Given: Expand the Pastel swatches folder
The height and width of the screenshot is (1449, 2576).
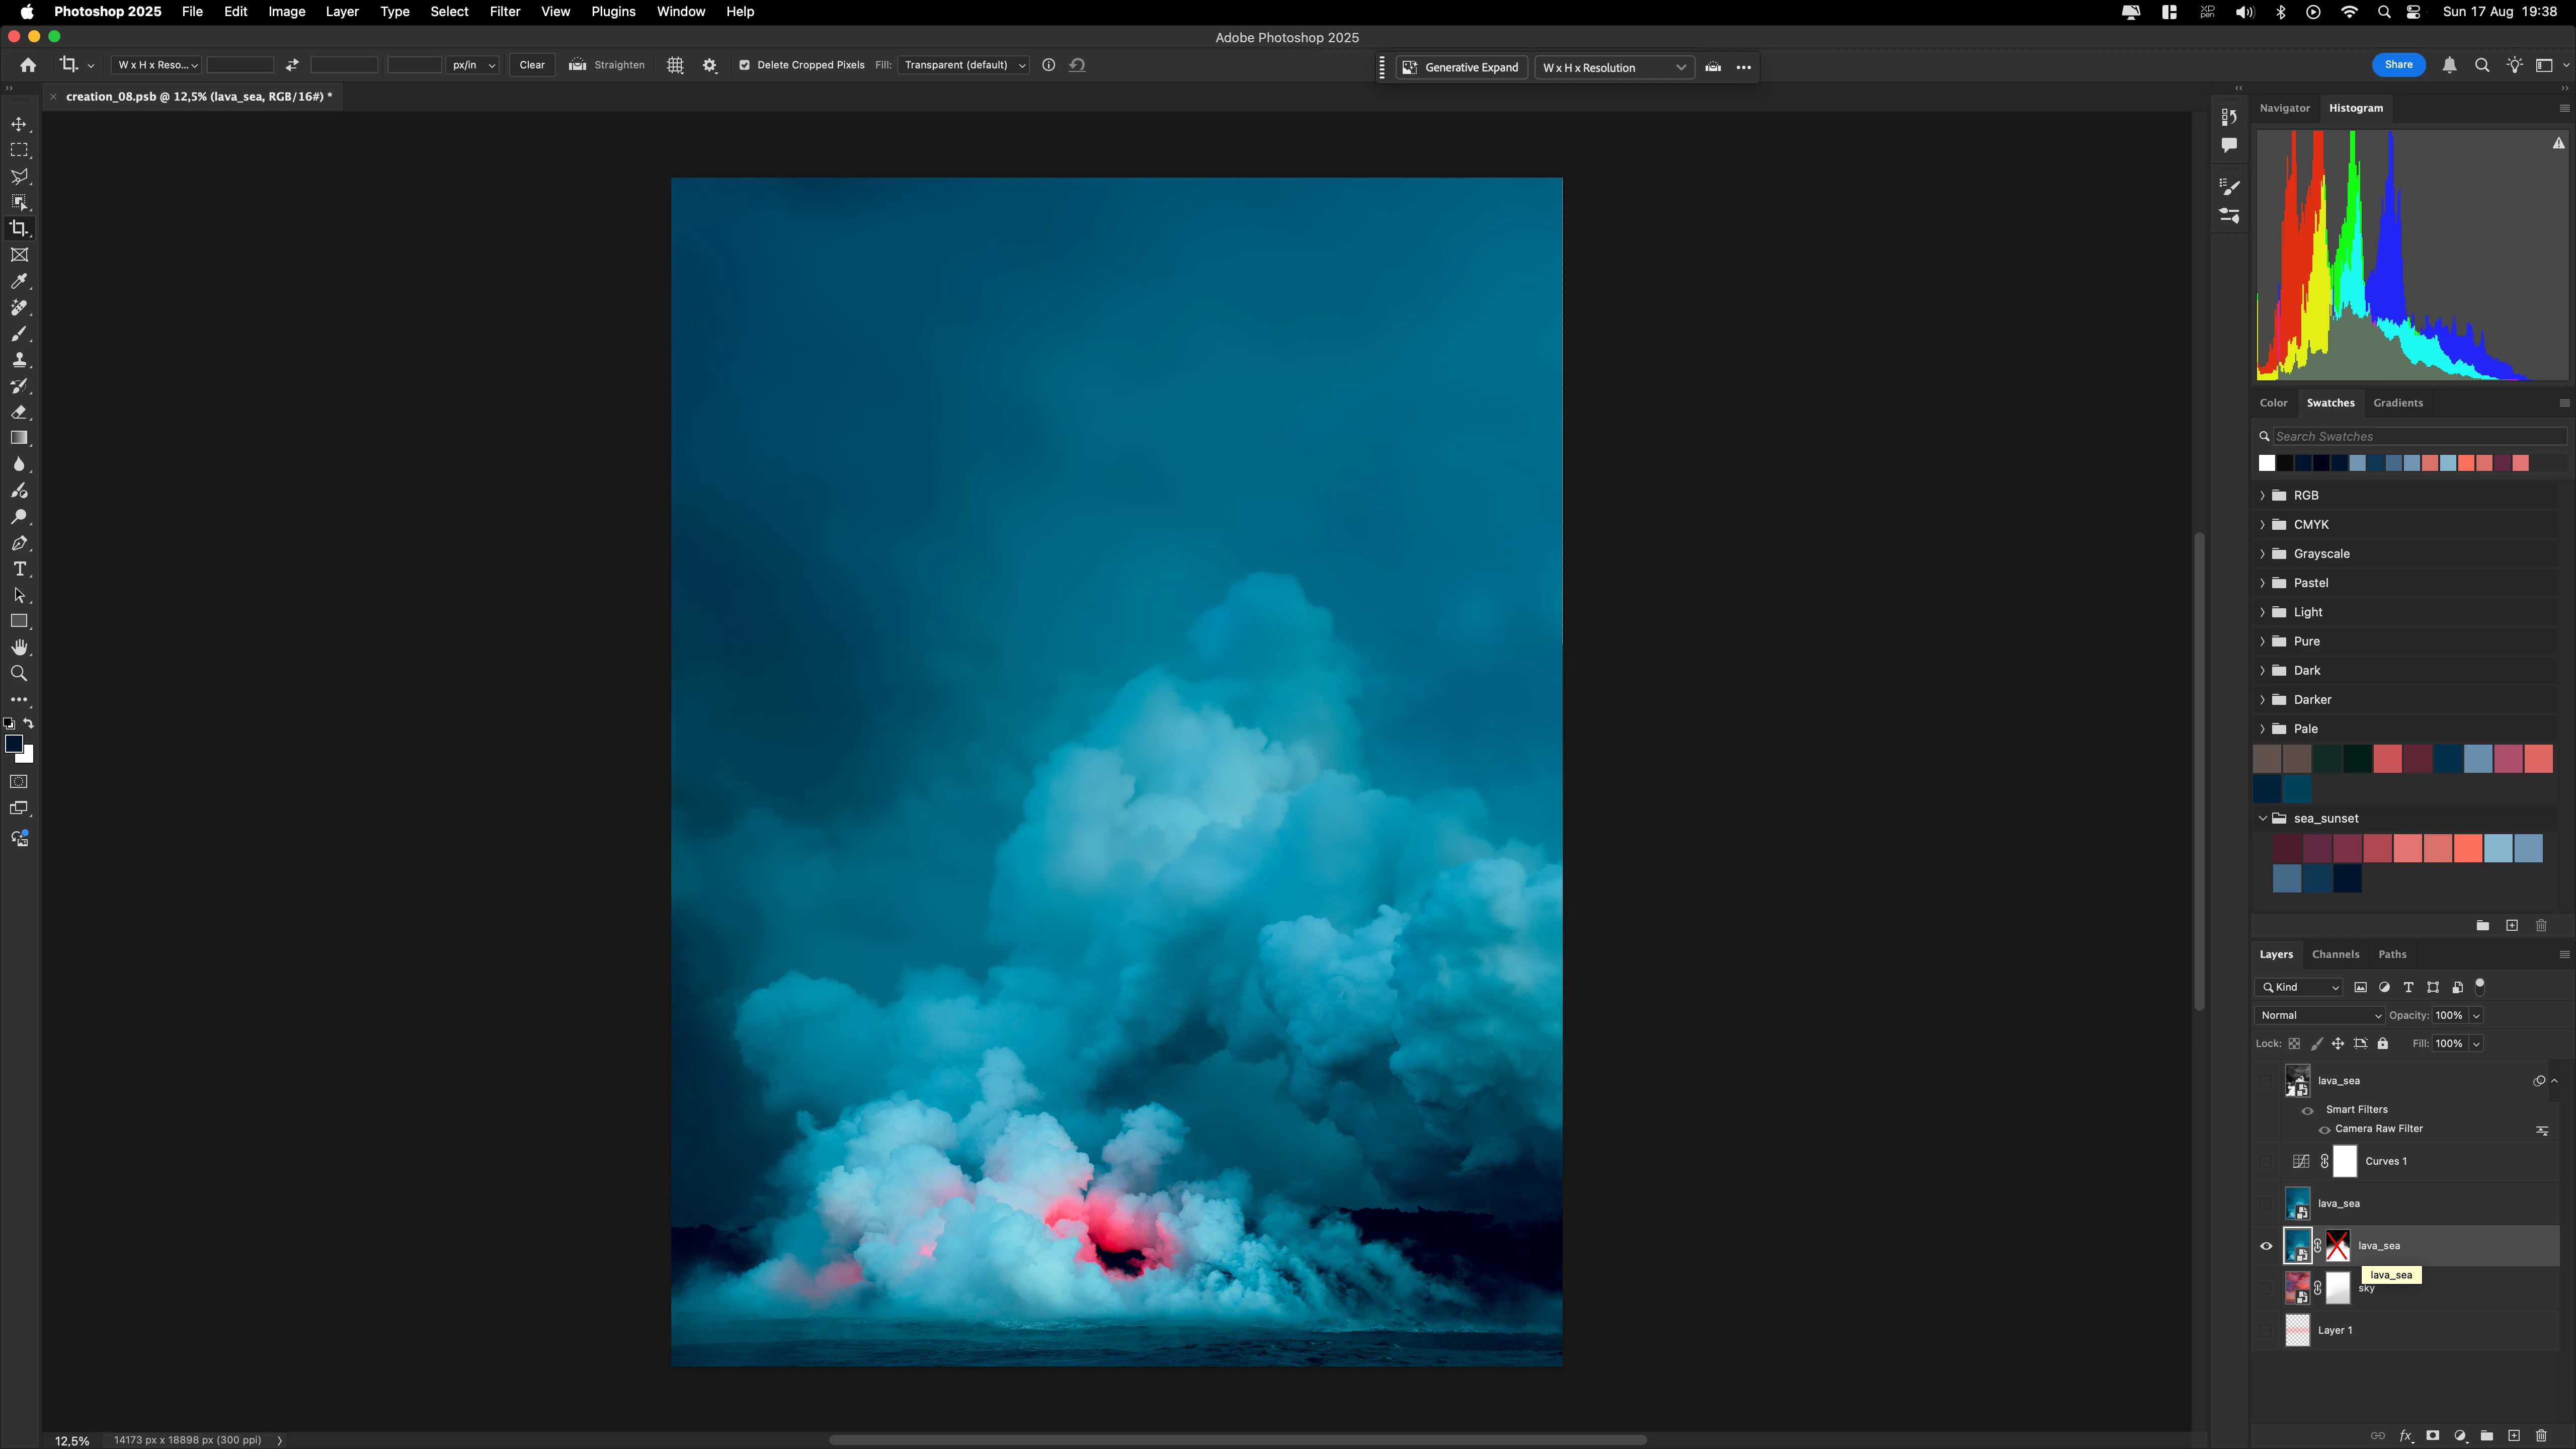Looking at the screenshot, I should point(2263,583).
